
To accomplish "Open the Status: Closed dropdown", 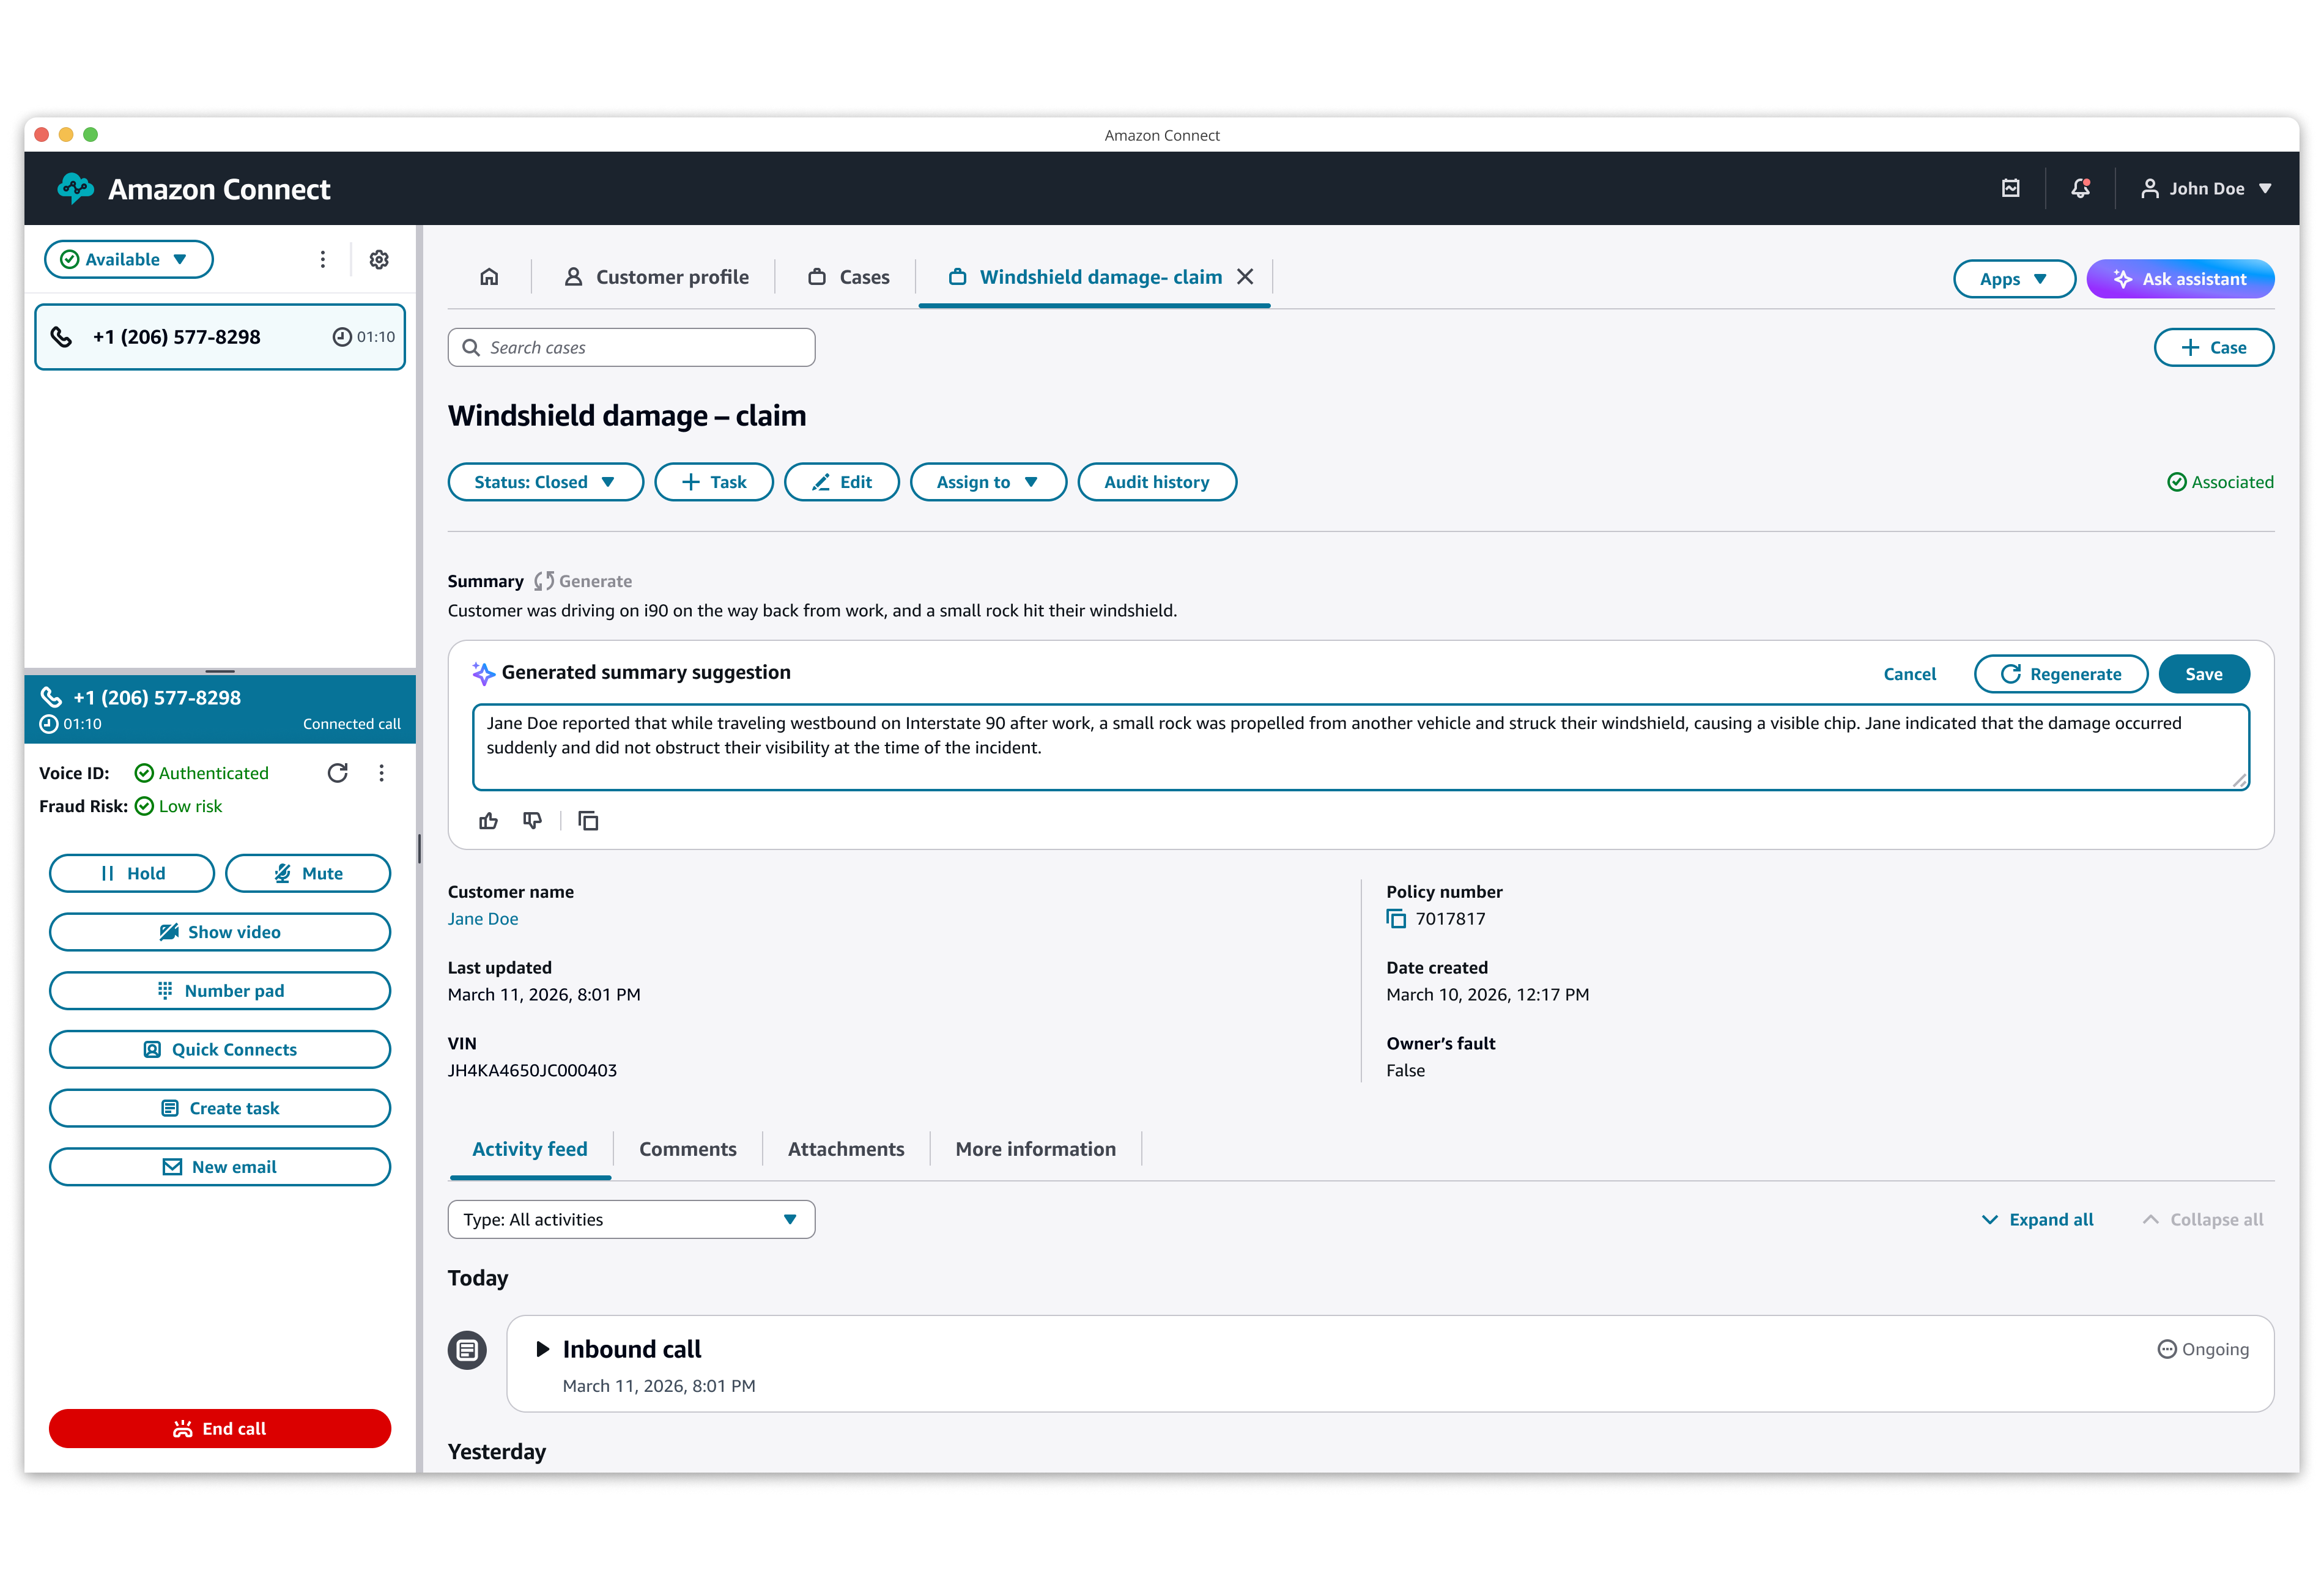I will [545, 482].
